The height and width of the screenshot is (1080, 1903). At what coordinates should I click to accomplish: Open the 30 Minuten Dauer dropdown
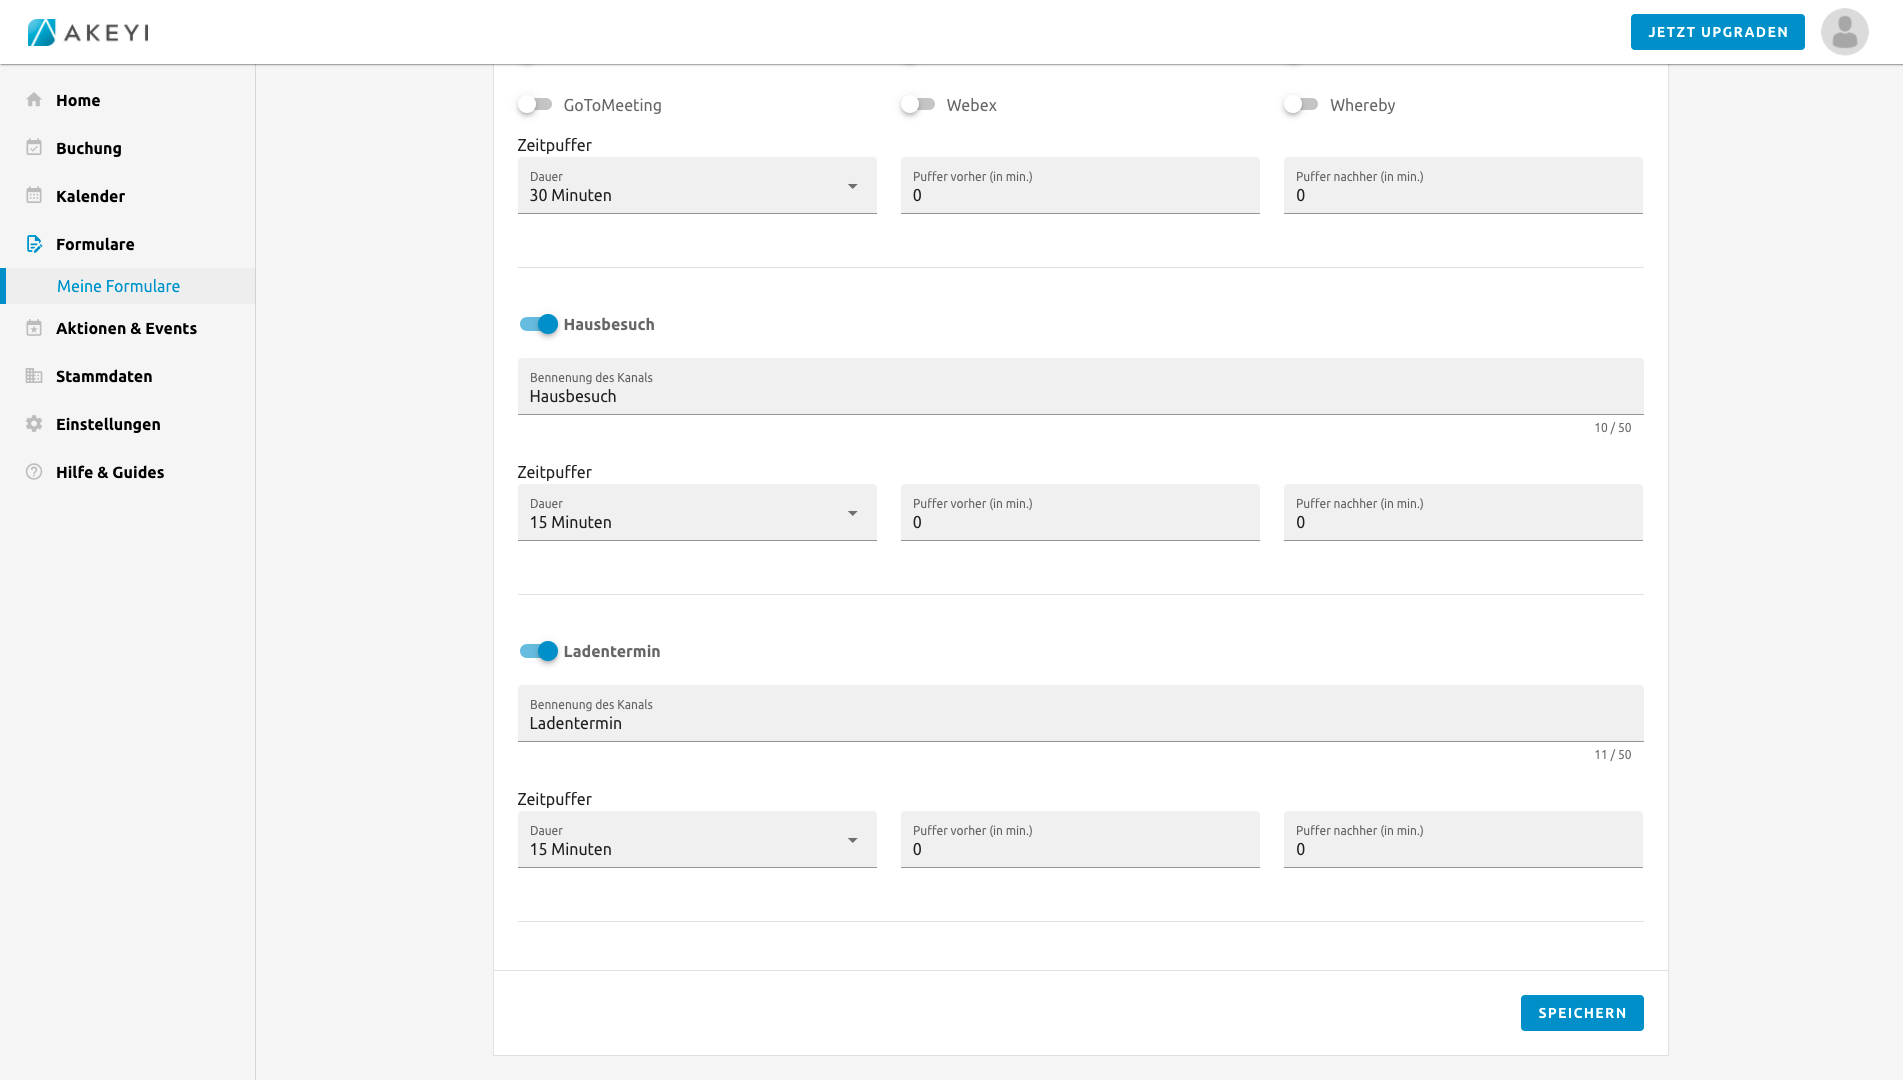696,186
